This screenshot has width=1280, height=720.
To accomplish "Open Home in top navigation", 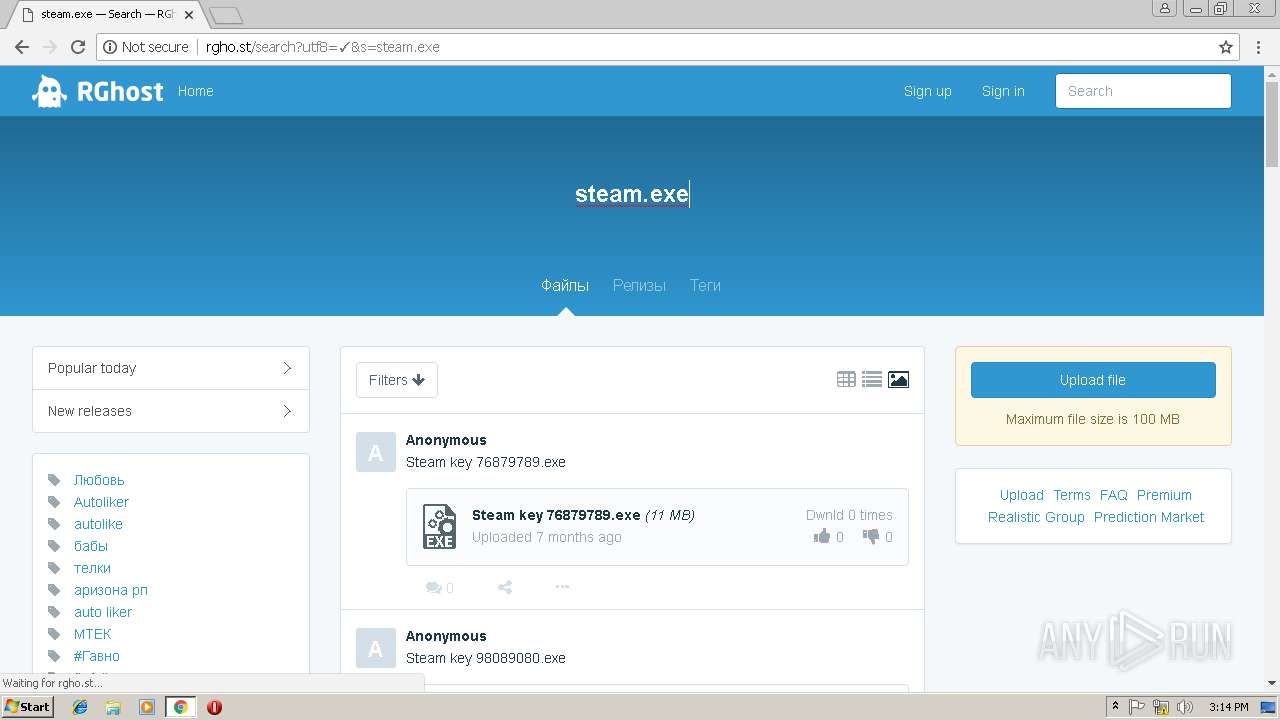I will click(196, 91).
